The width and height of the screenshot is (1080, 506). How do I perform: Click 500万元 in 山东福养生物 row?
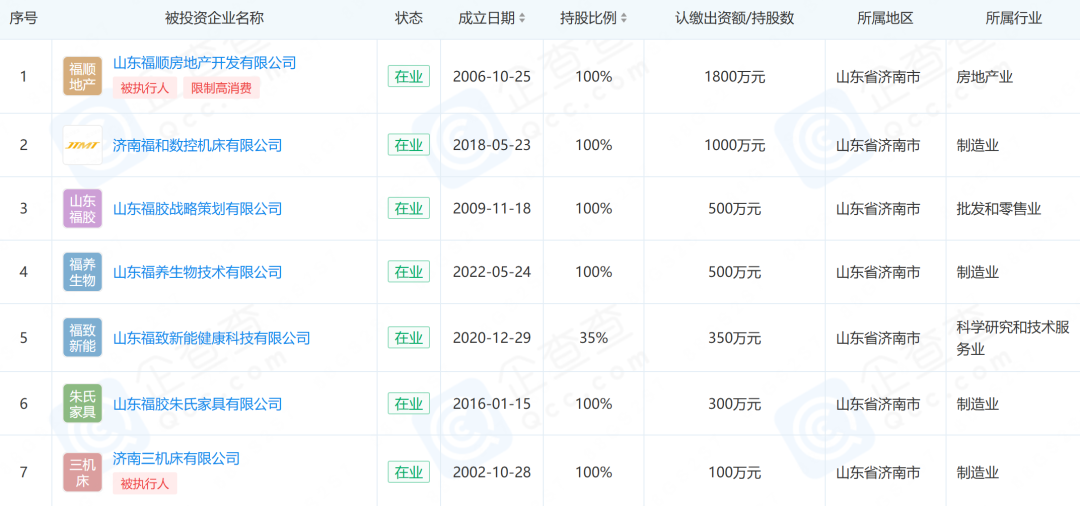click(x=734, y=272)
